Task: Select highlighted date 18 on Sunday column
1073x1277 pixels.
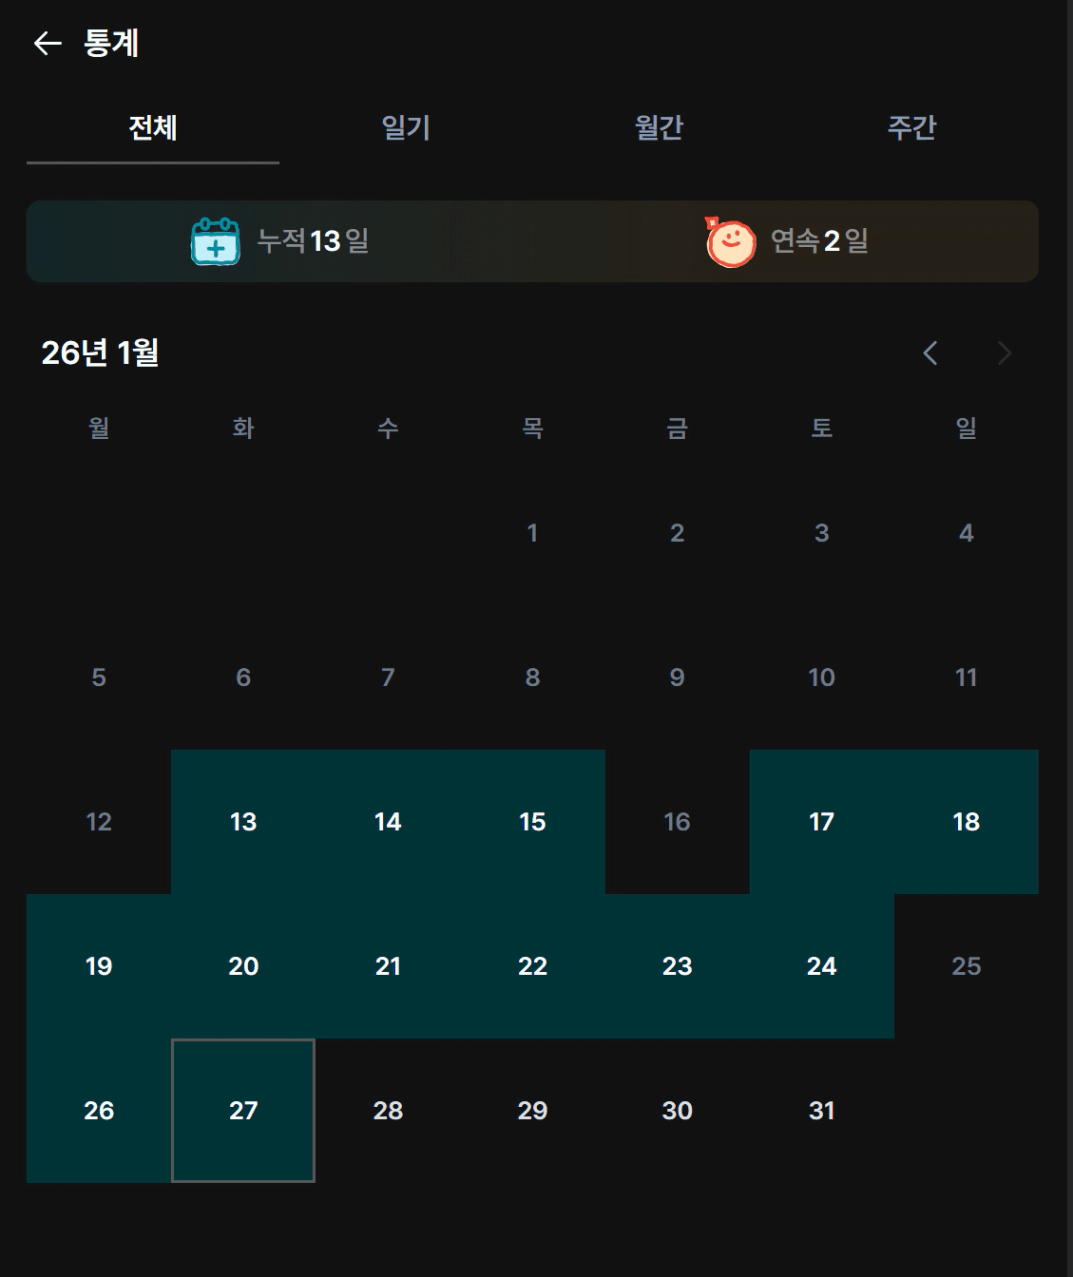Action: (966, 822)
